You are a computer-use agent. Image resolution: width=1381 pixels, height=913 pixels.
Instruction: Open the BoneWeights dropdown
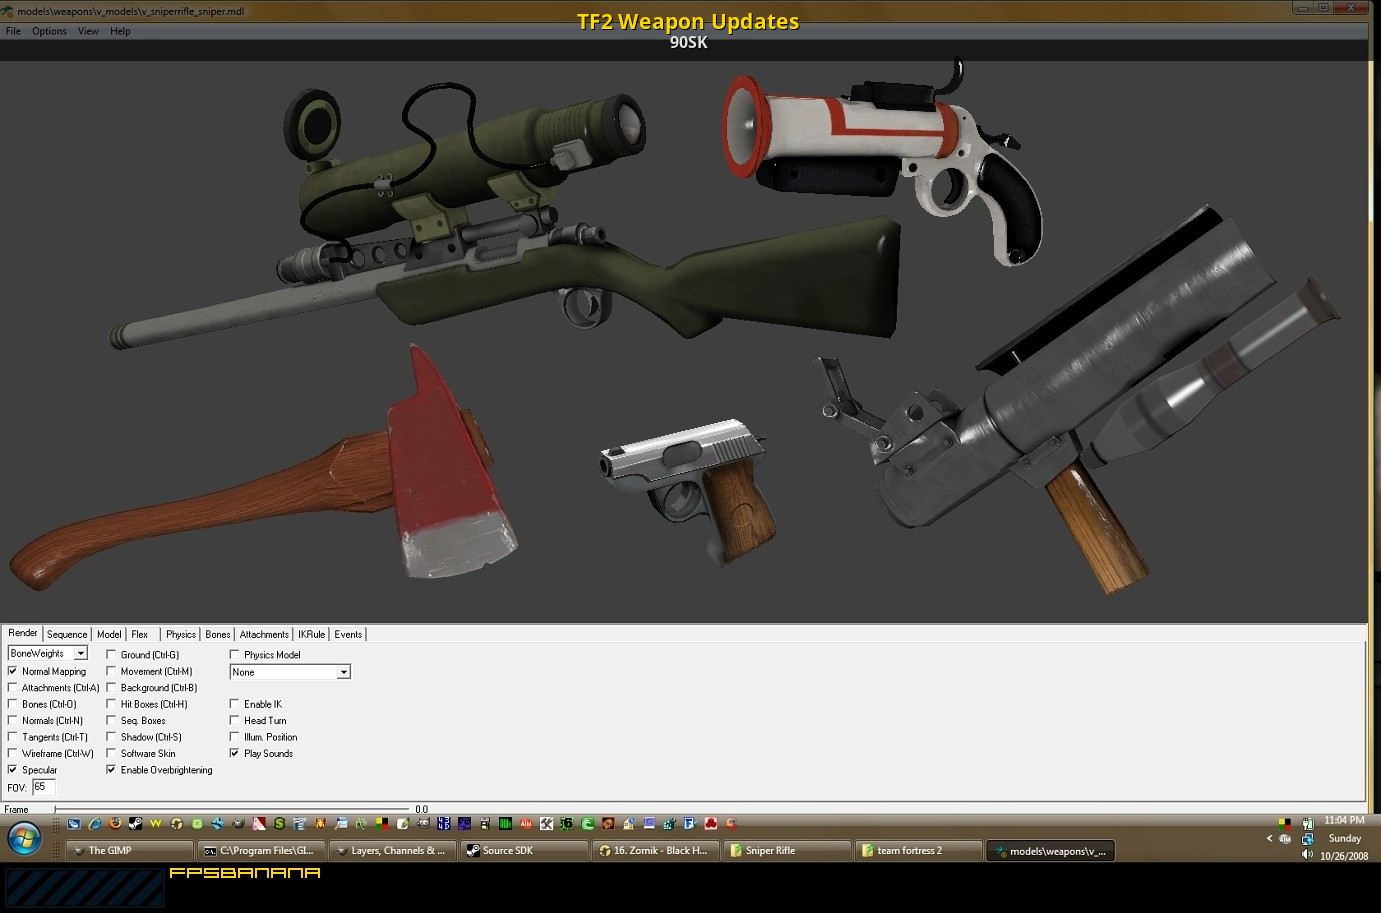pos(81,653)
